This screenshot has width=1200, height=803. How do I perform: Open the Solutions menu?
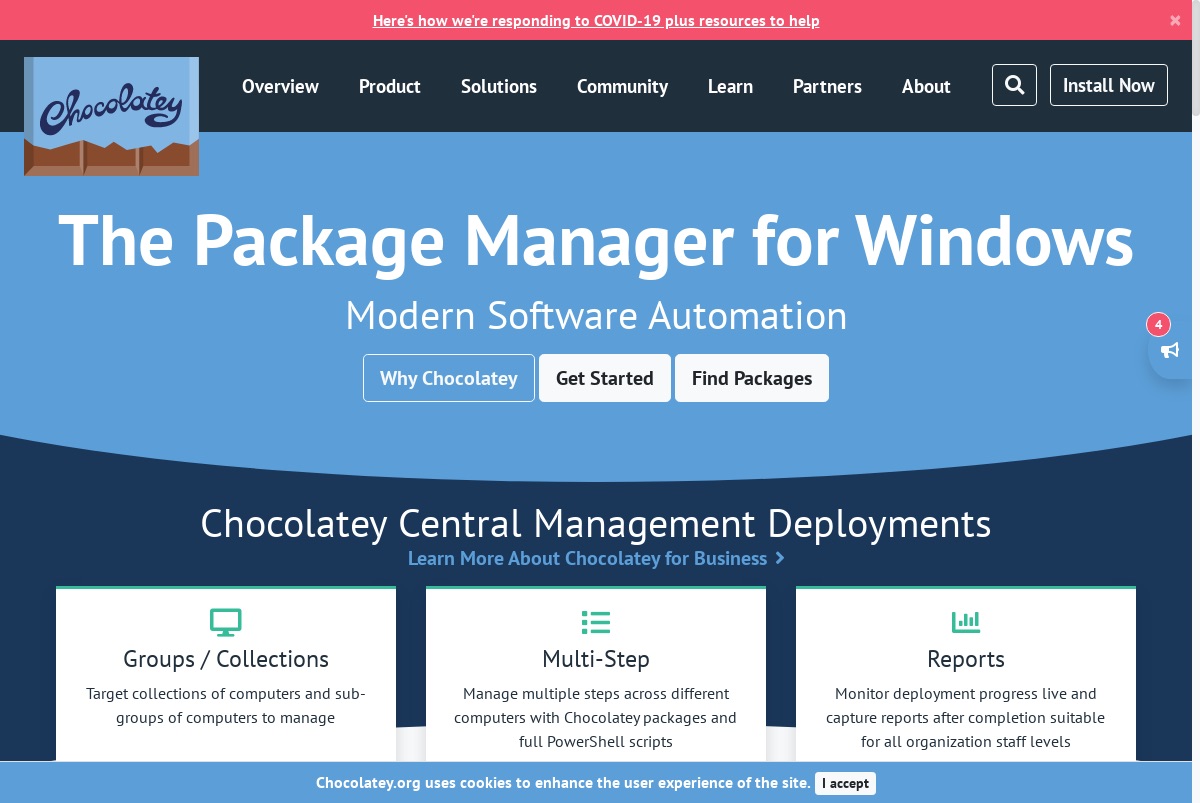pyautogui.click(x=499, y=86)
